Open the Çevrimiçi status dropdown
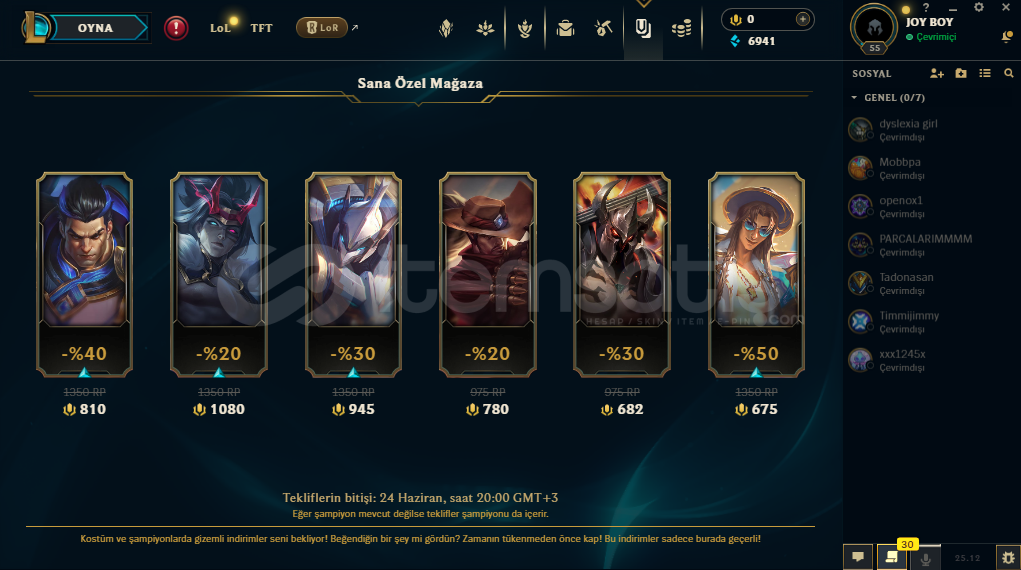The height and width of the screenshot is (570, 1021). (x=931, y=37)
